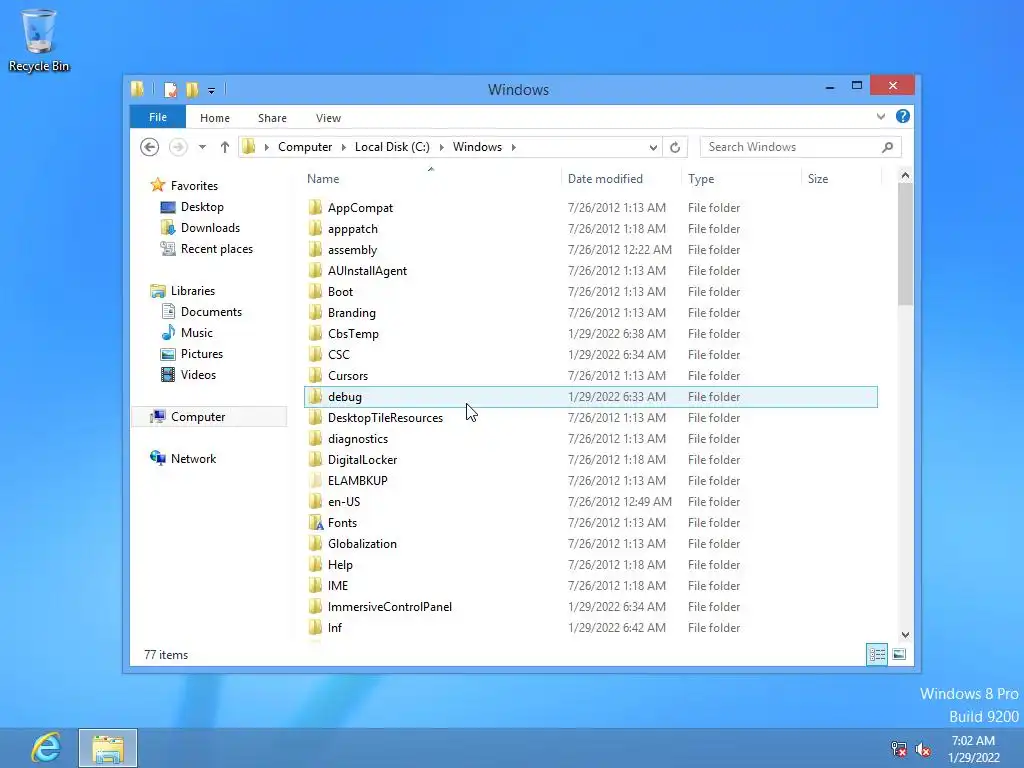This screenshot has width=1024, height=768.
Task: Click the search magnifier icon
Action: coord(888,147)
